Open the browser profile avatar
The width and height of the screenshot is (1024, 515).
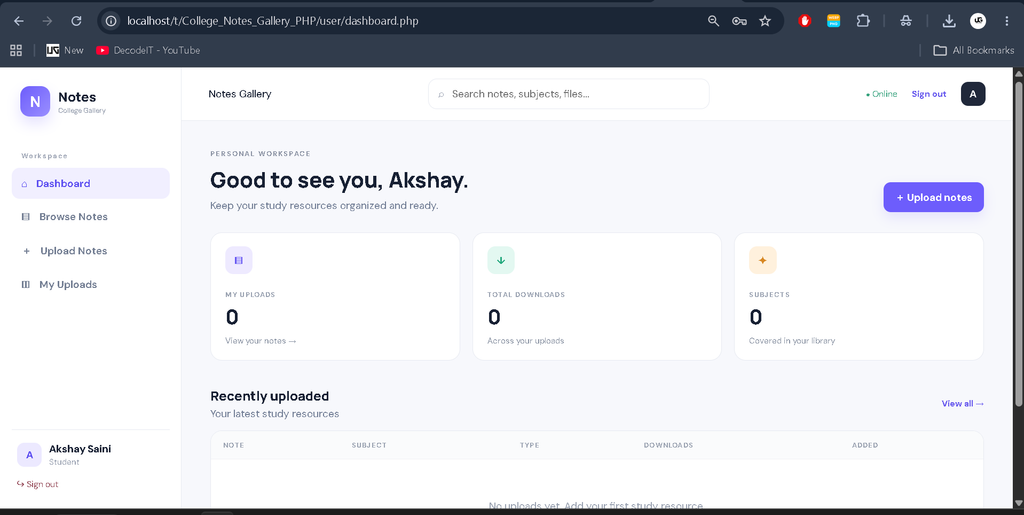click(x=978, y=21)
